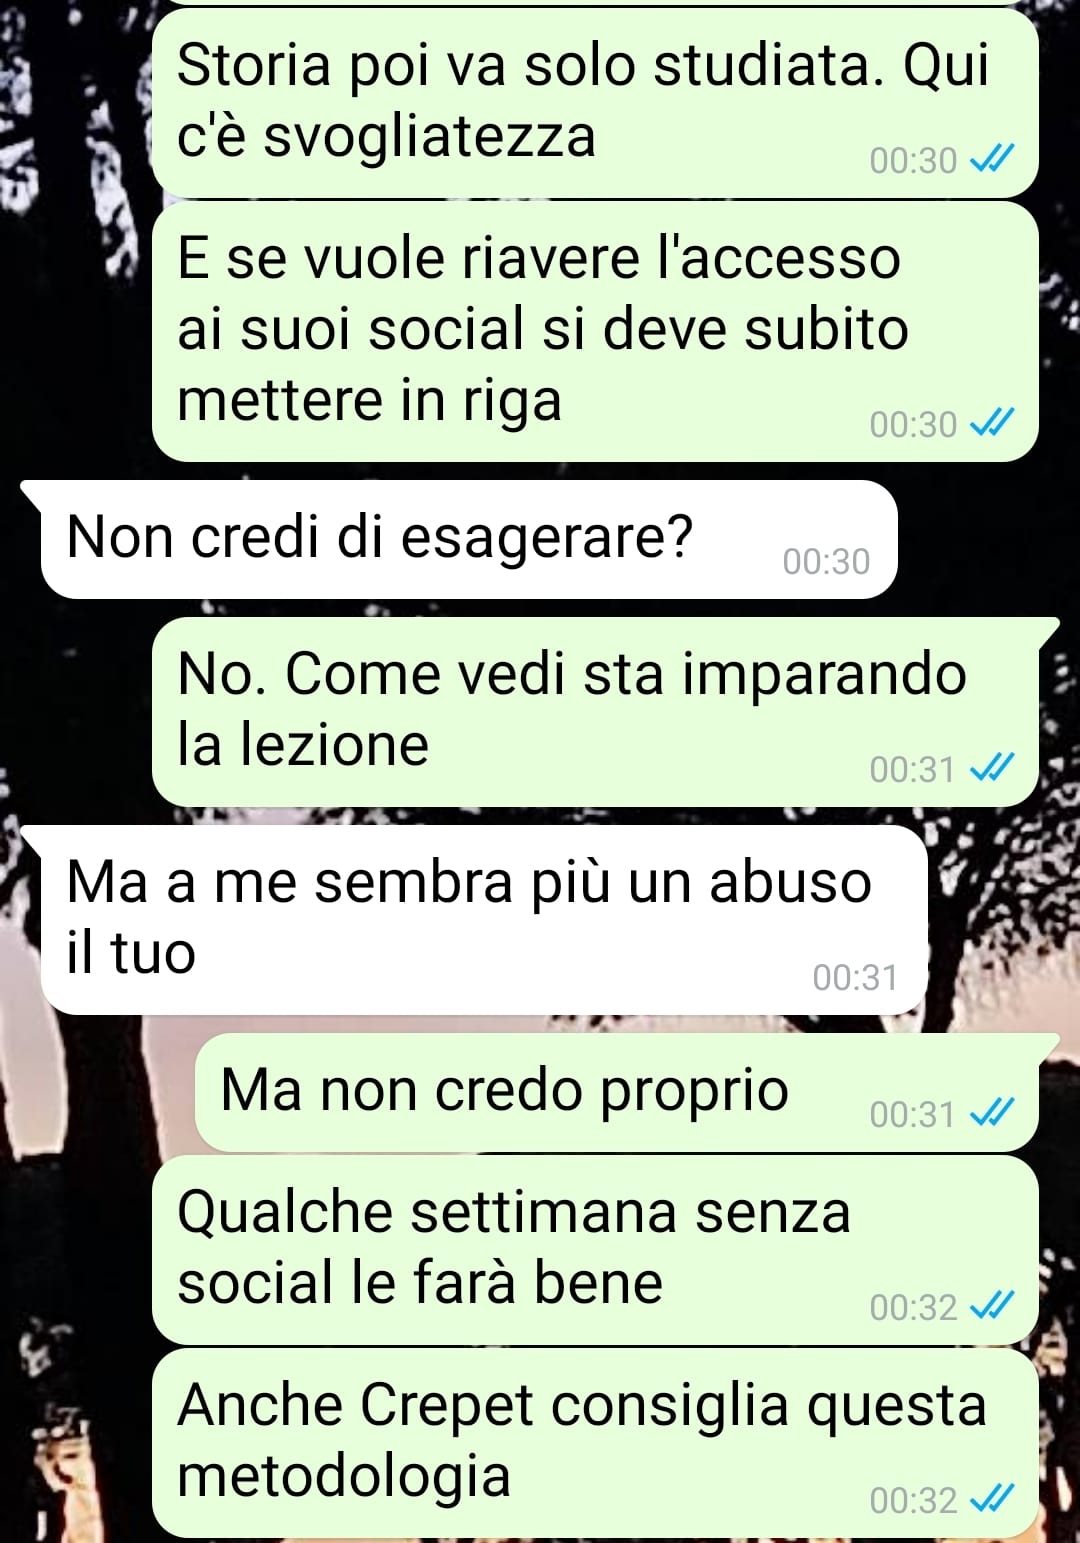Tap blue checkmarks on 'metodologia' message

pyautogui.click(x=992, y=1499)
